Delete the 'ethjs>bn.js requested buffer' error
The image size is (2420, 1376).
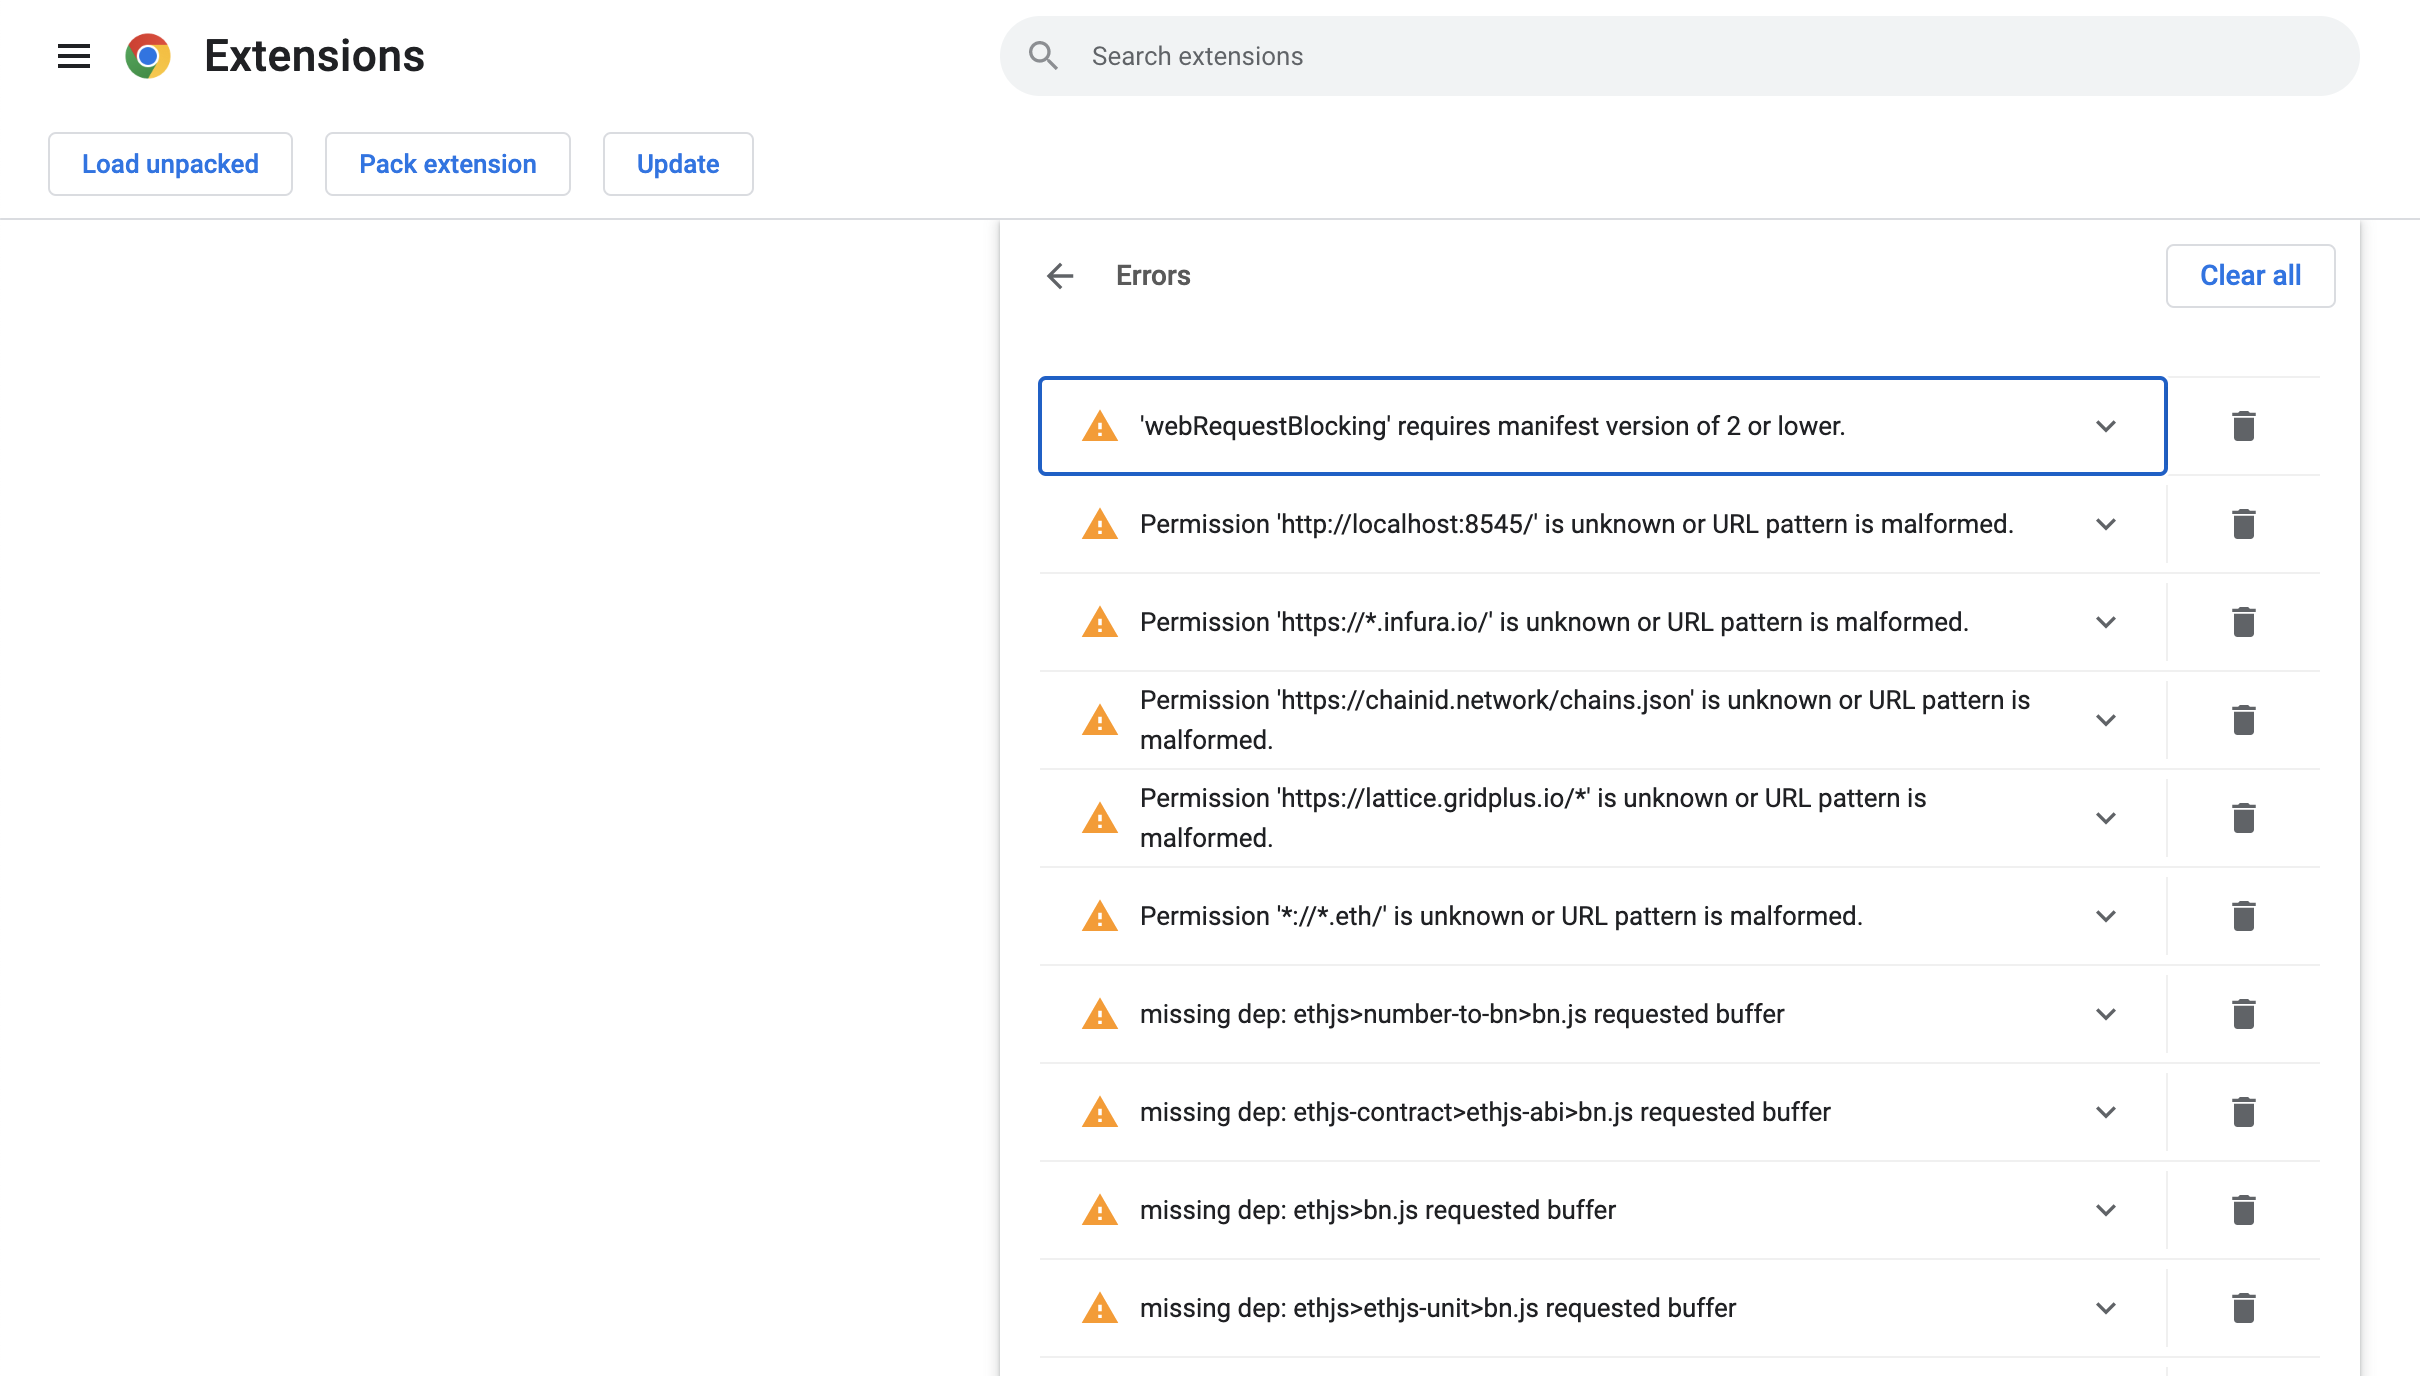[2243, 1210]
